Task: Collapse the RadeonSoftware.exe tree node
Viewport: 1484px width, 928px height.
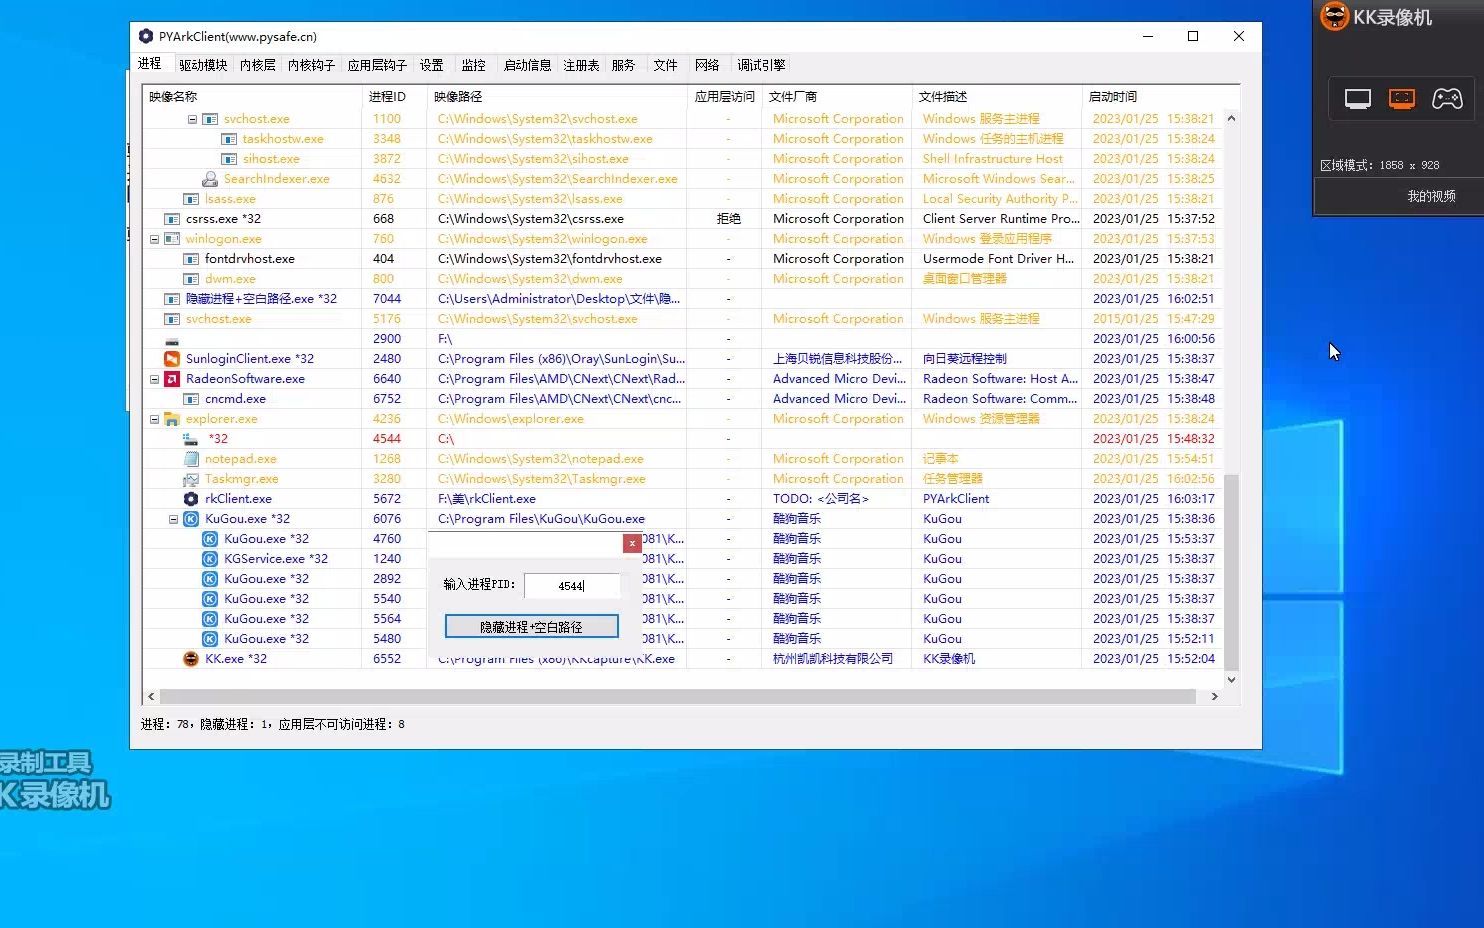Action: pyautogui.click(x=154, y=379)
